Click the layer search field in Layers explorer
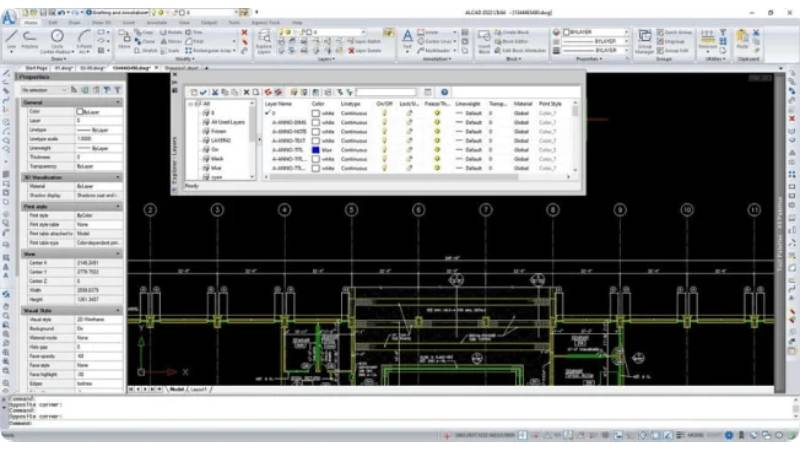Viewport: 800px width, 450px height. [386, 92]
